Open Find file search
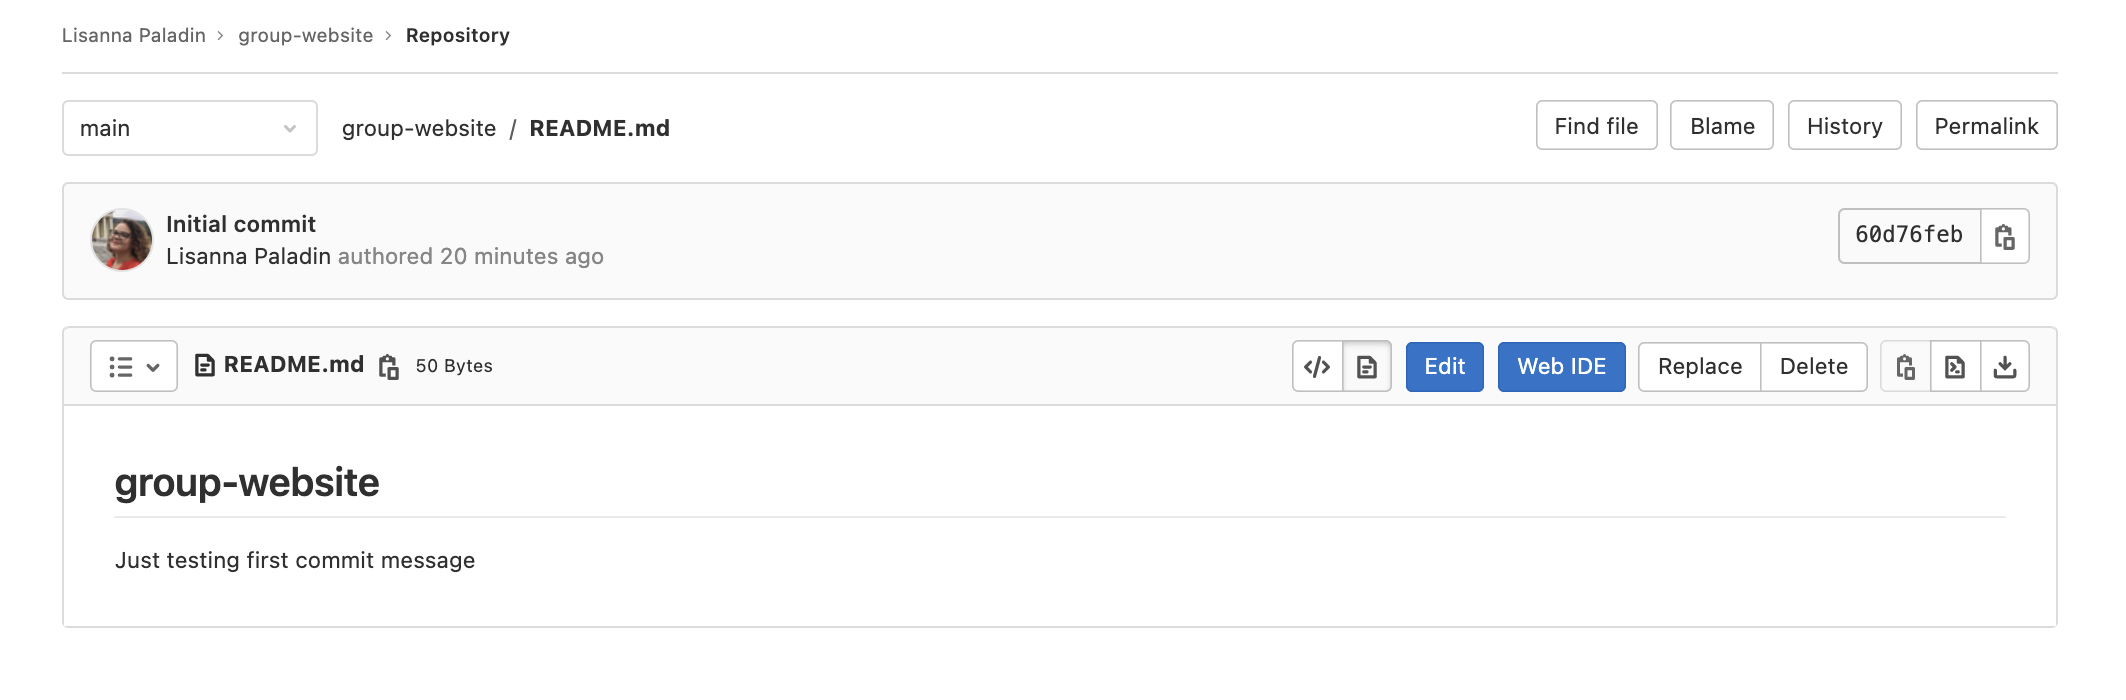The width and height of the screenshot is (2126, 700). [1595, 126]
